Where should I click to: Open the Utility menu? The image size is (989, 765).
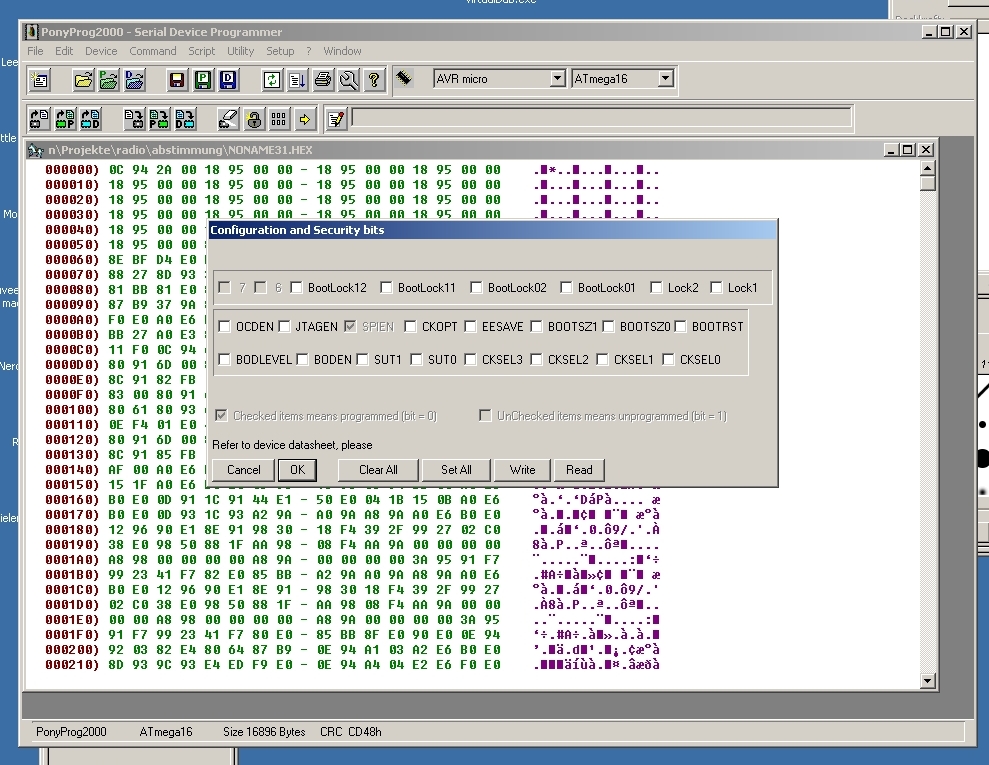pyautogui.click(x=240, y=51)
